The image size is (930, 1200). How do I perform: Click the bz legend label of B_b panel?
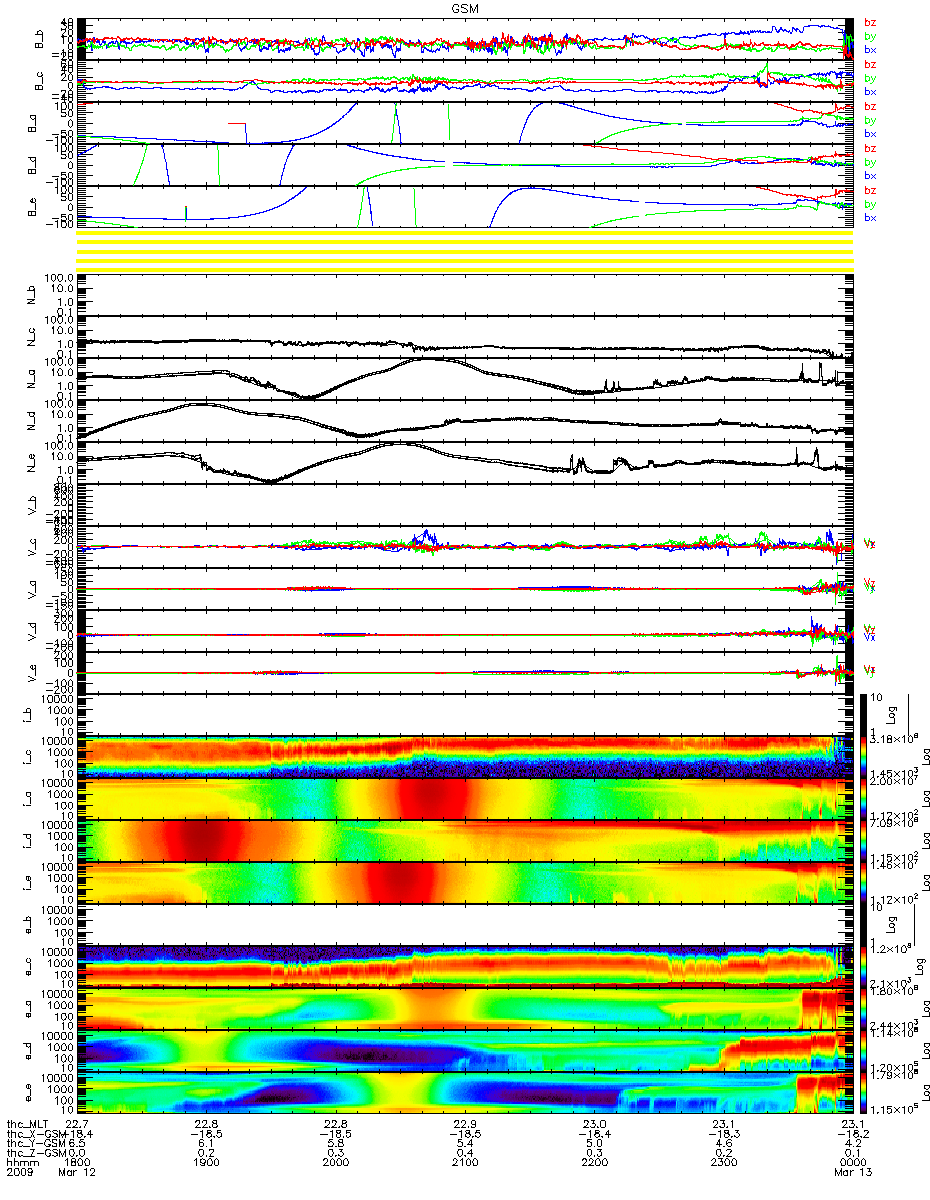click(x=870, y=22)
